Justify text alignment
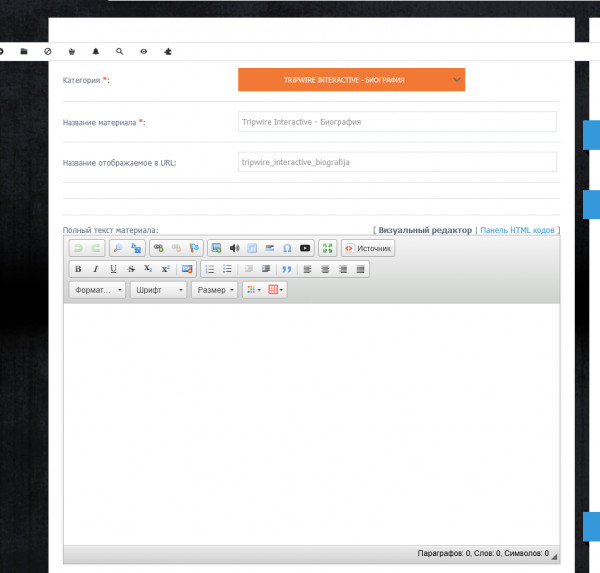Viewport: 600px width, 573px height. (x=360, y=269)
